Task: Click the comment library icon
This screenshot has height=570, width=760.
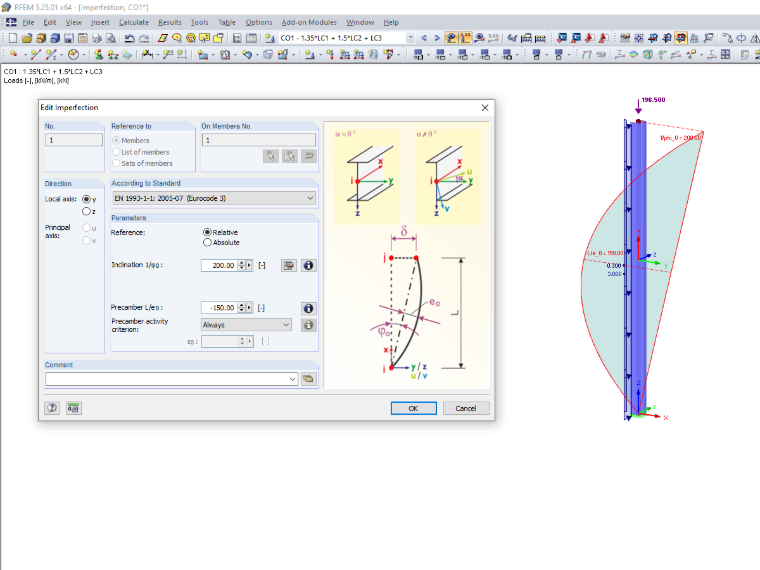Action: [x=308, y=379]
